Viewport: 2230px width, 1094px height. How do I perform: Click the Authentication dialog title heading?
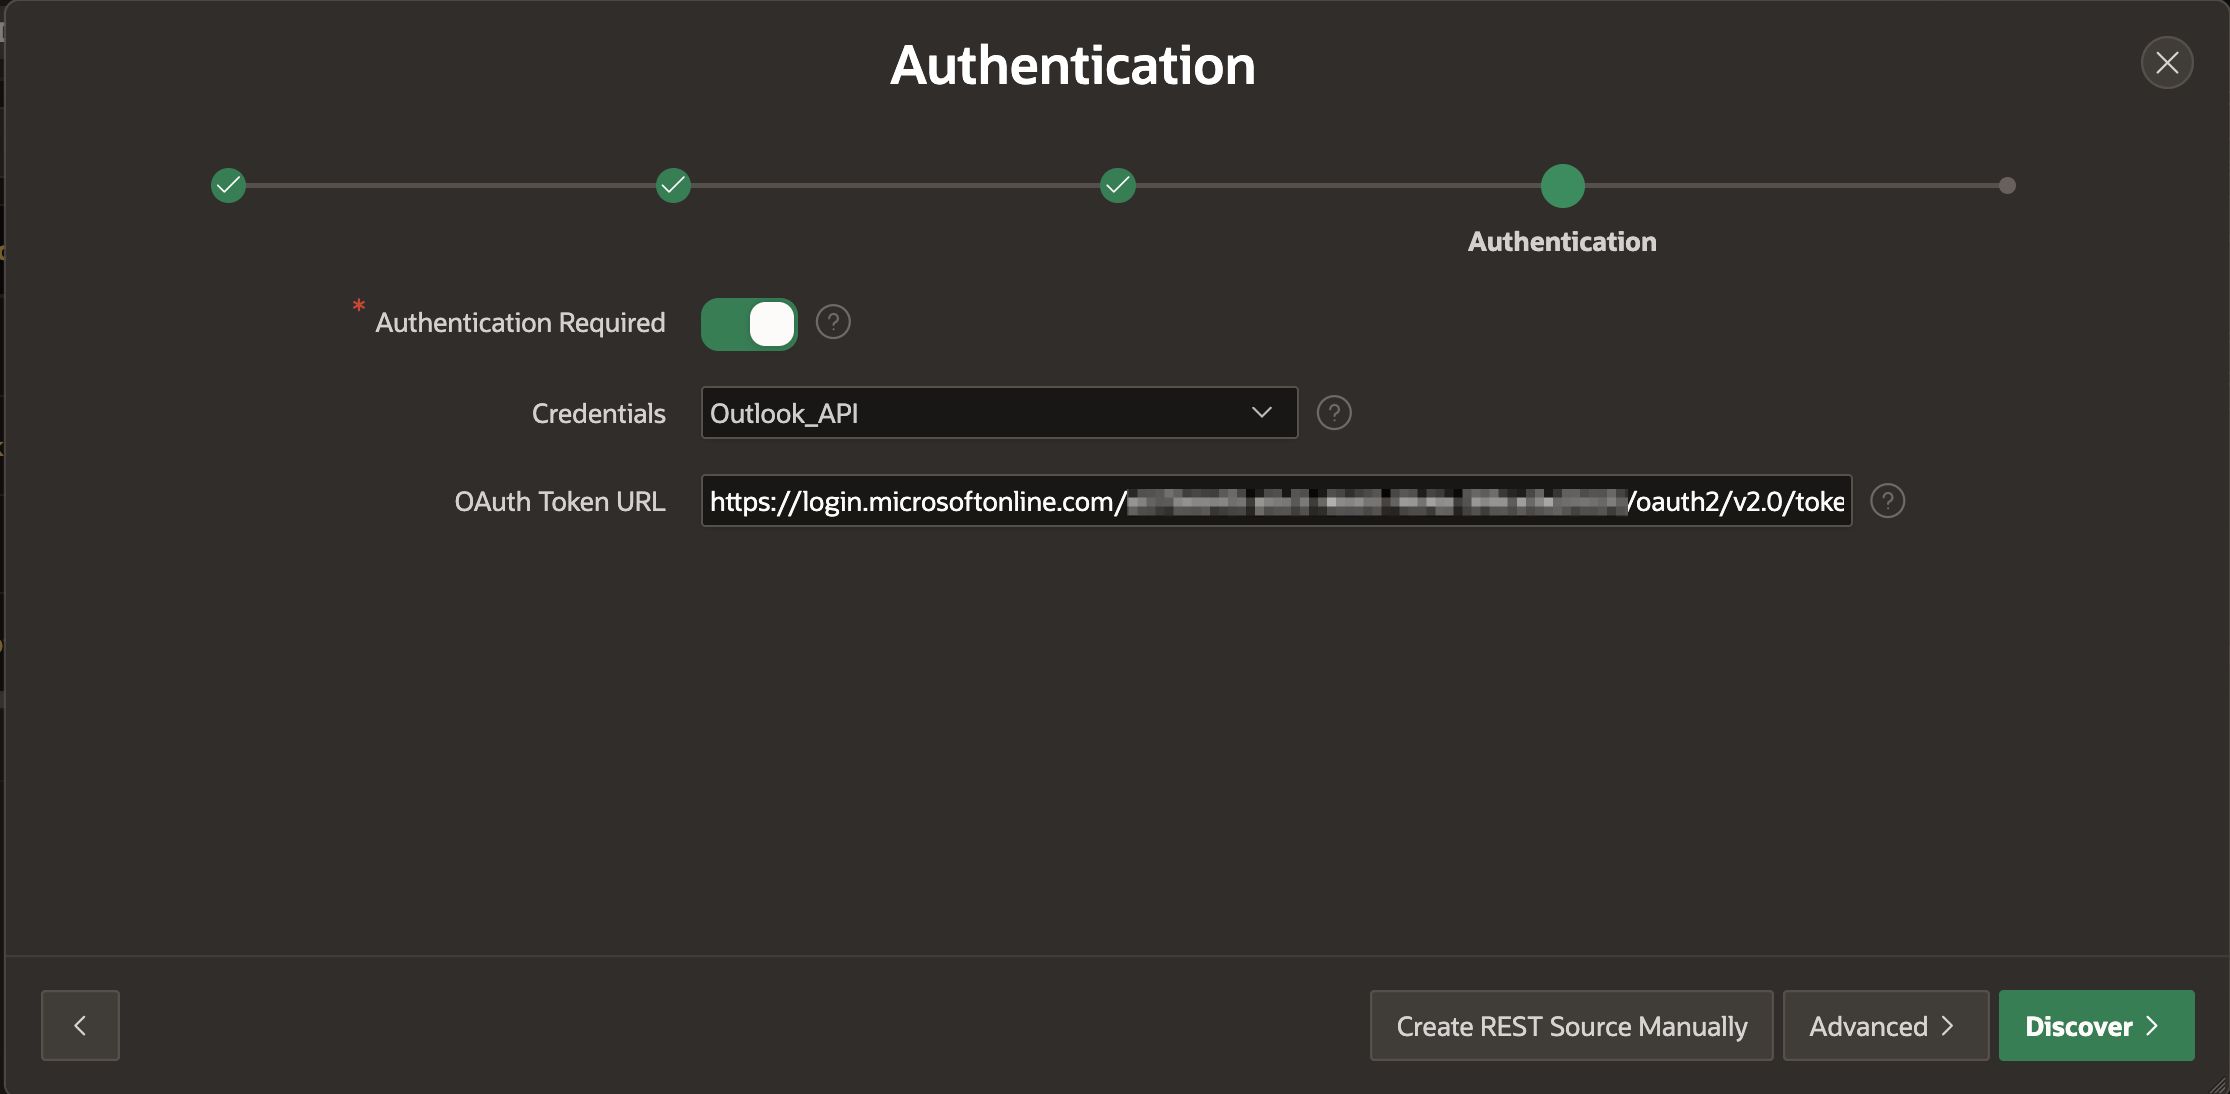pyautogui.click(x=1072, y=66)
